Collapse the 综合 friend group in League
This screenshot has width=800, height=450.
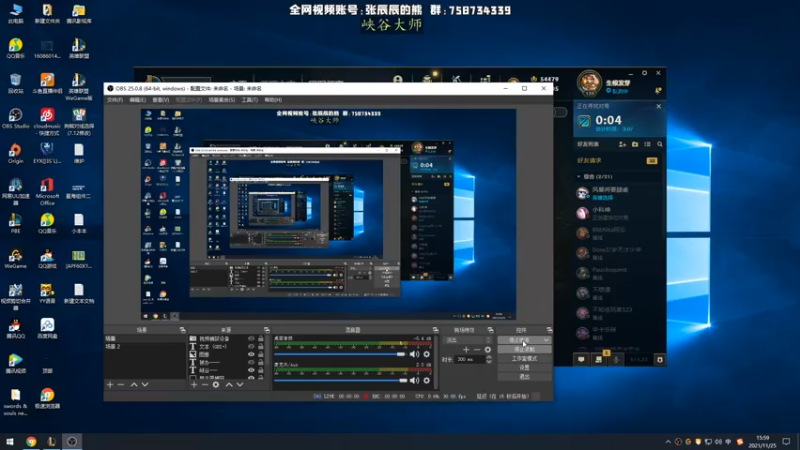(579, 177)
